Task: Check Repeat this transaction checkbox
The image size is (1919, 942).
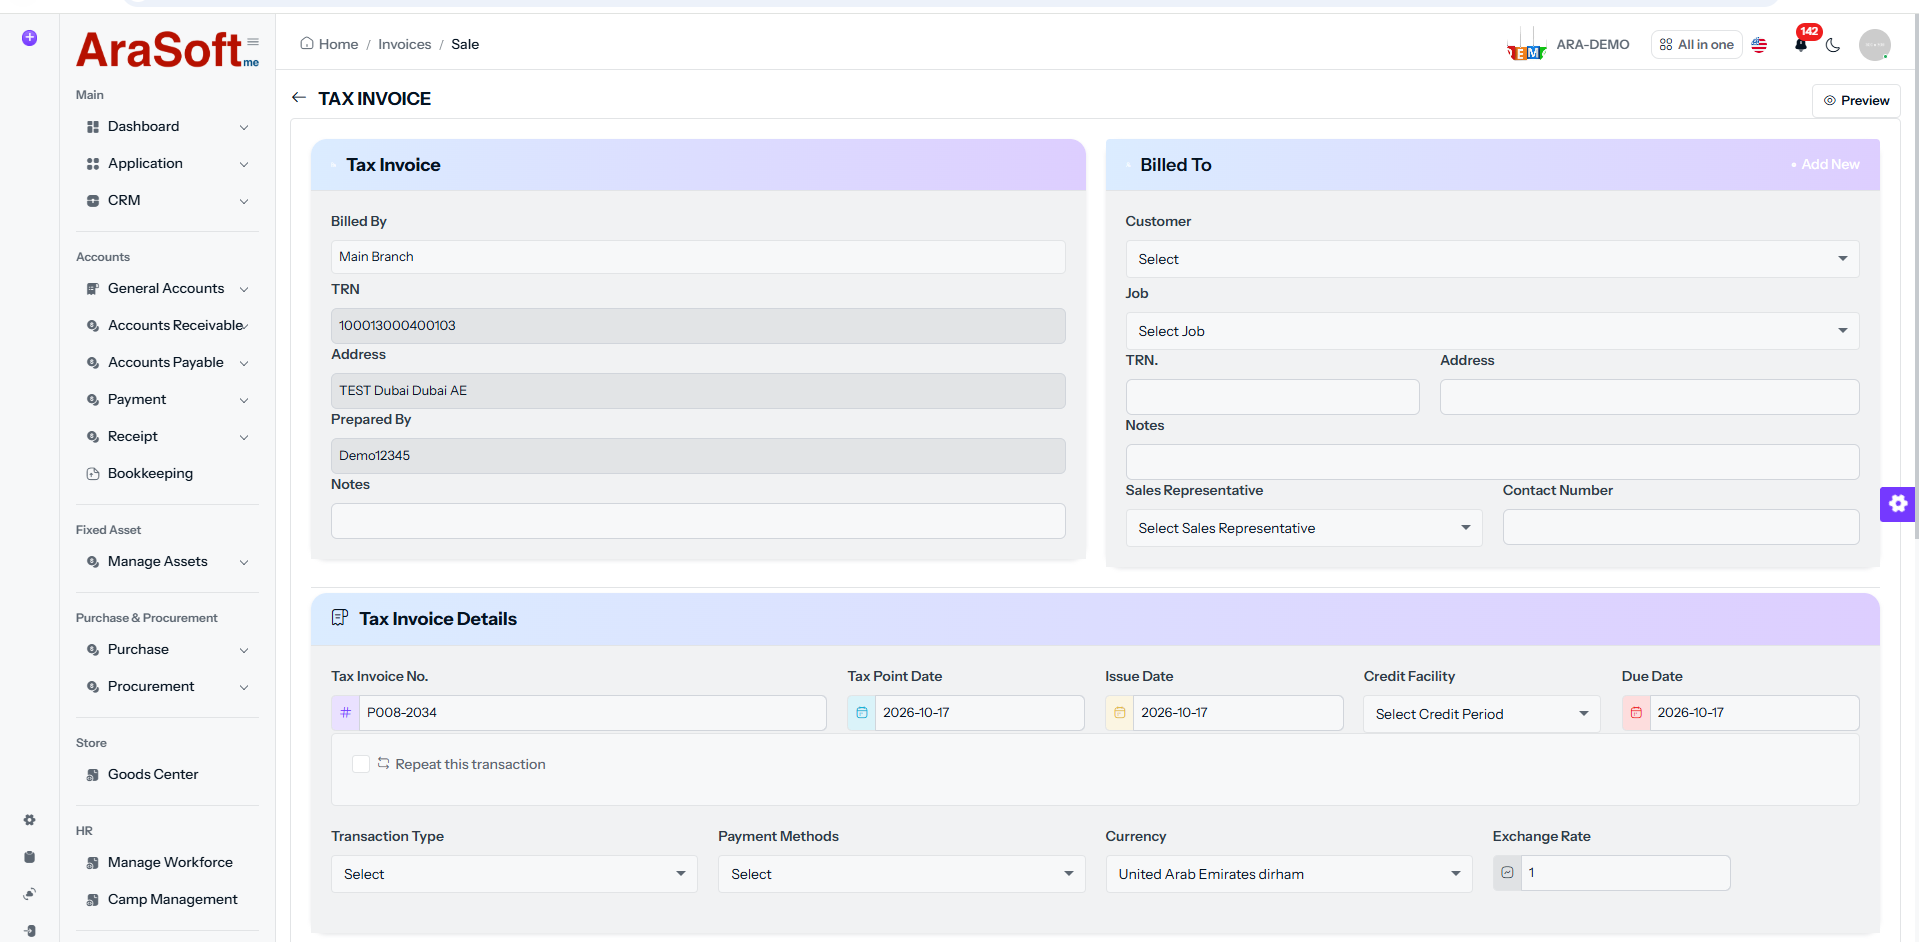Action: 361,764
